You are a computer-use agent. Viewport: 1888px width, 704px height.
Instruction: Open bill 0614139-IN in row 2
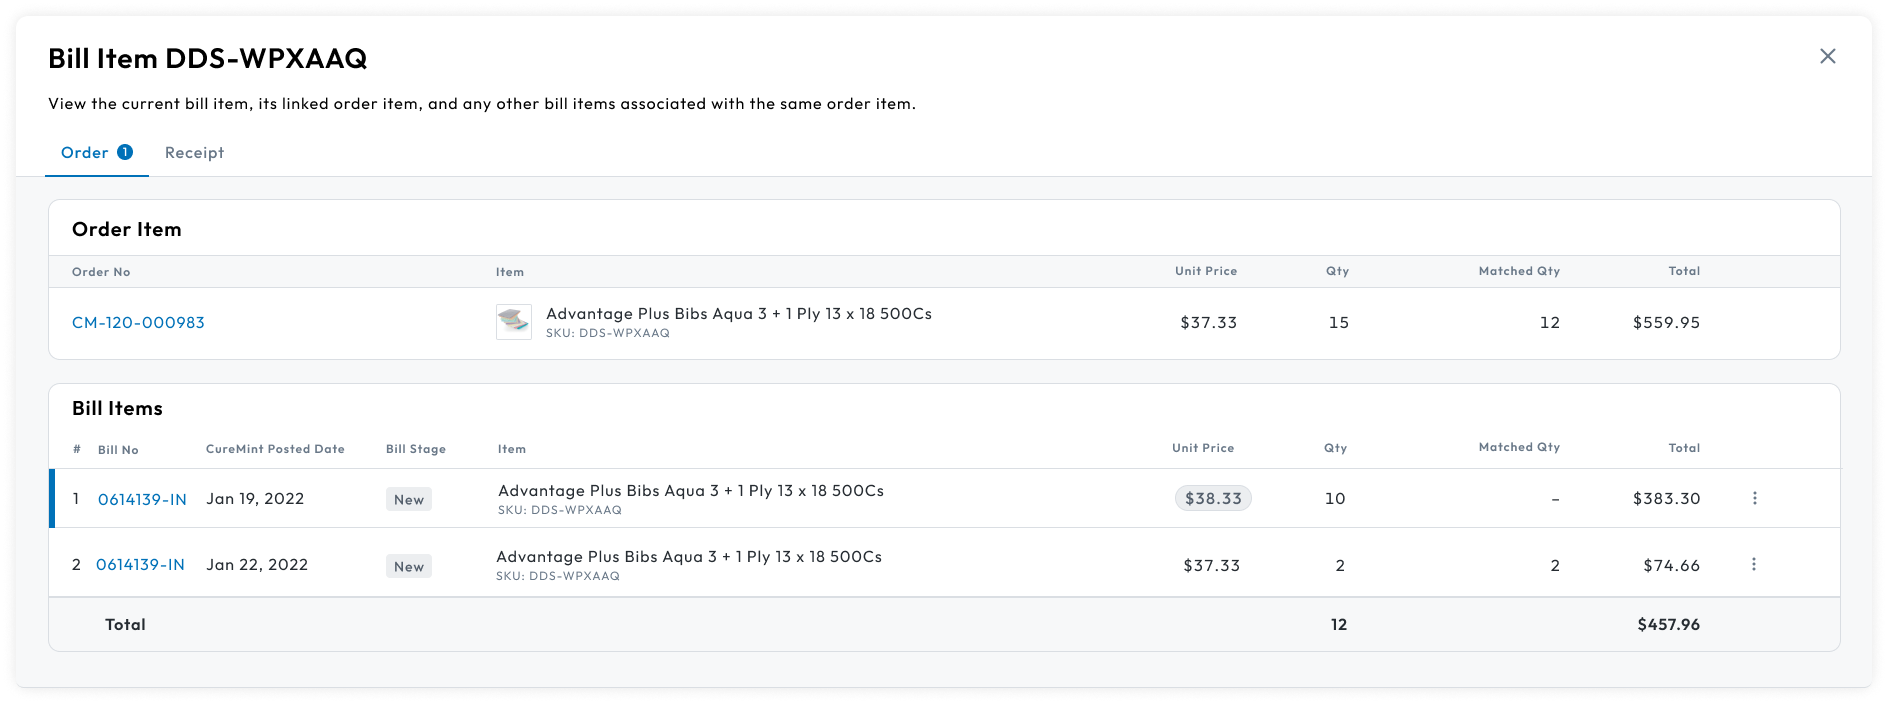point(140,565)
